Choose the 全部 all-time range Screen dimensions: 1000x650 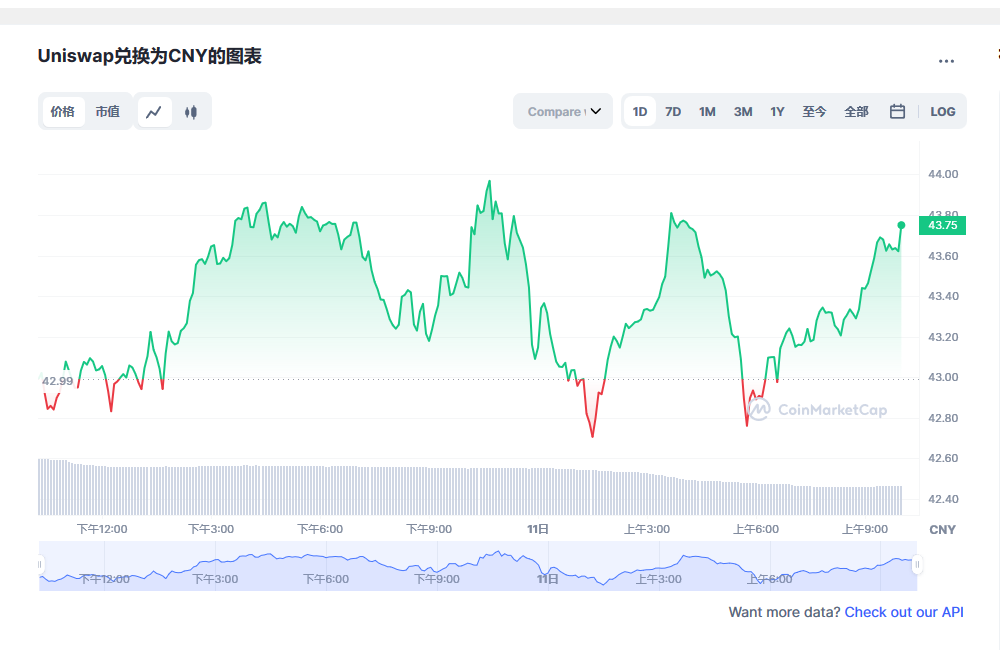[x=857, y=112]
